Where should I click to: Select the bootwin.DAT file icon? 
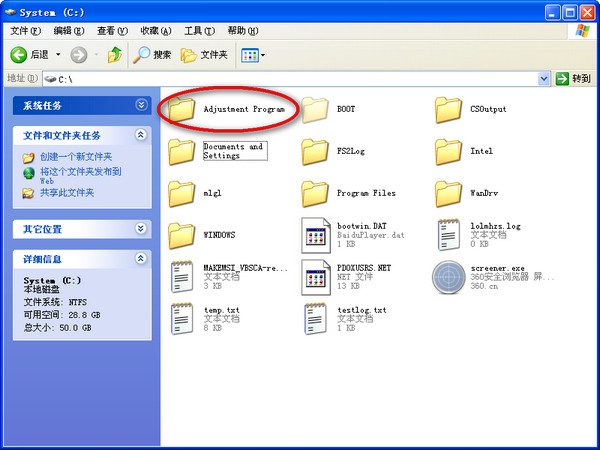pyautogui.click(x=317, y=233)
